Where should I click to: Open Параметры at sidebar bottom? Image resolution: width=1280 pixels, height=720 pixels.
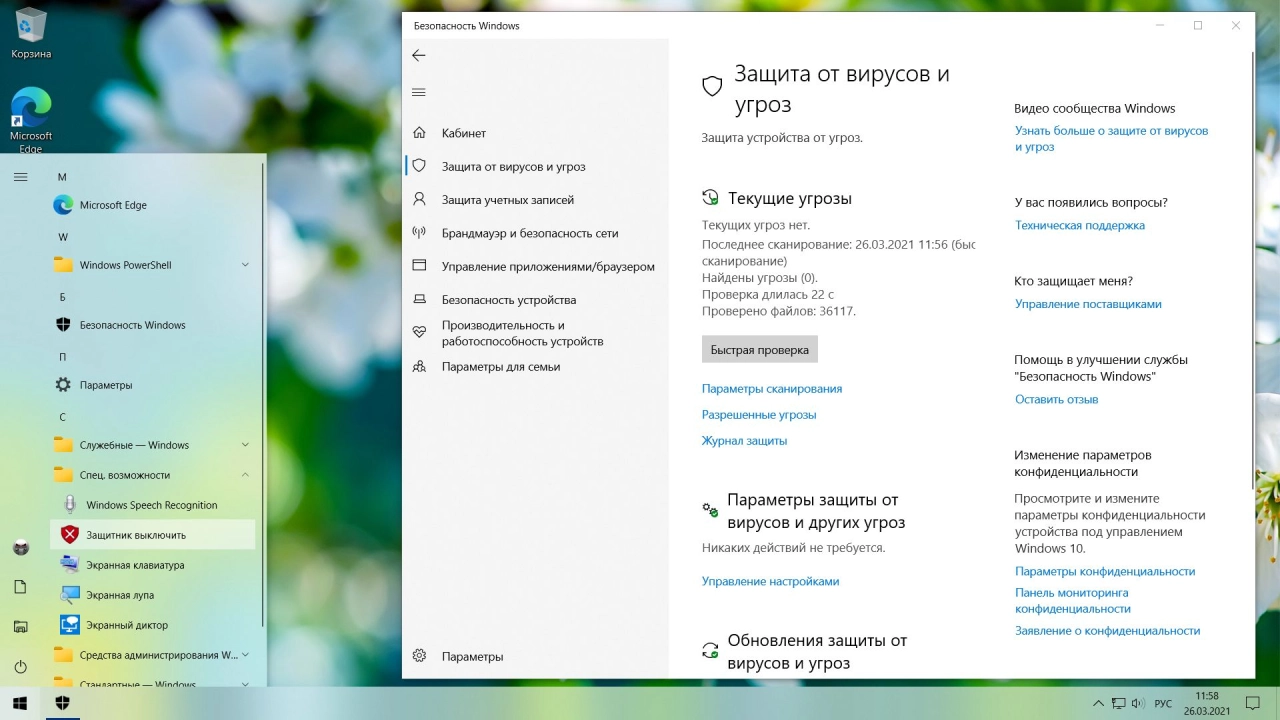[535, 656]
